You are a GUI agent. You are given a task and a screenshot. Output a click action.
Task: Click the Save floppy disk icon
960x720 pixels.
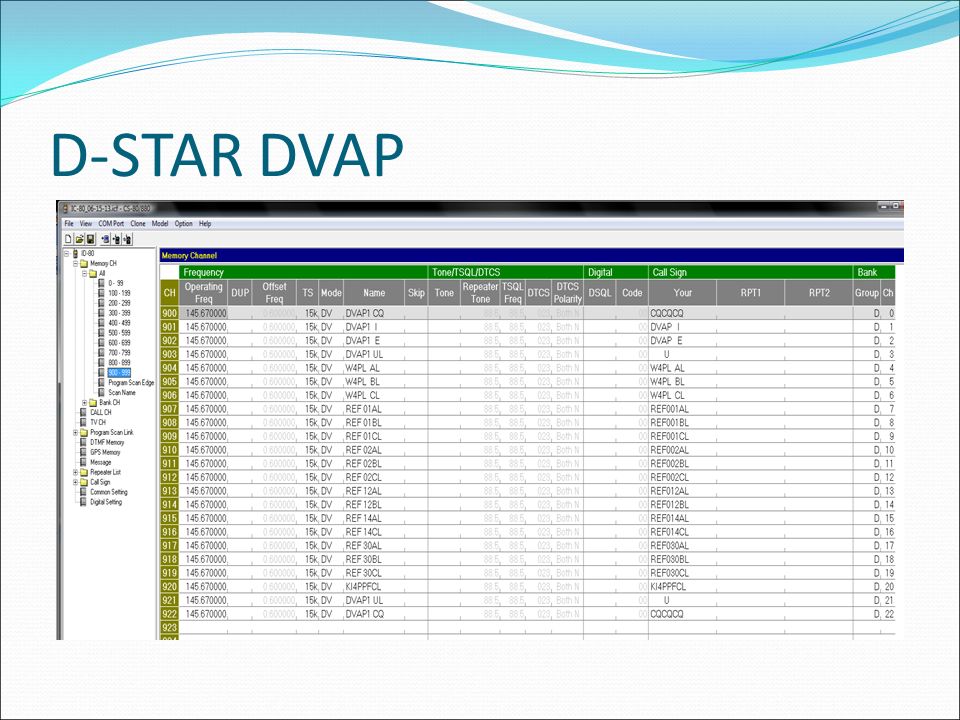[91, 239]
